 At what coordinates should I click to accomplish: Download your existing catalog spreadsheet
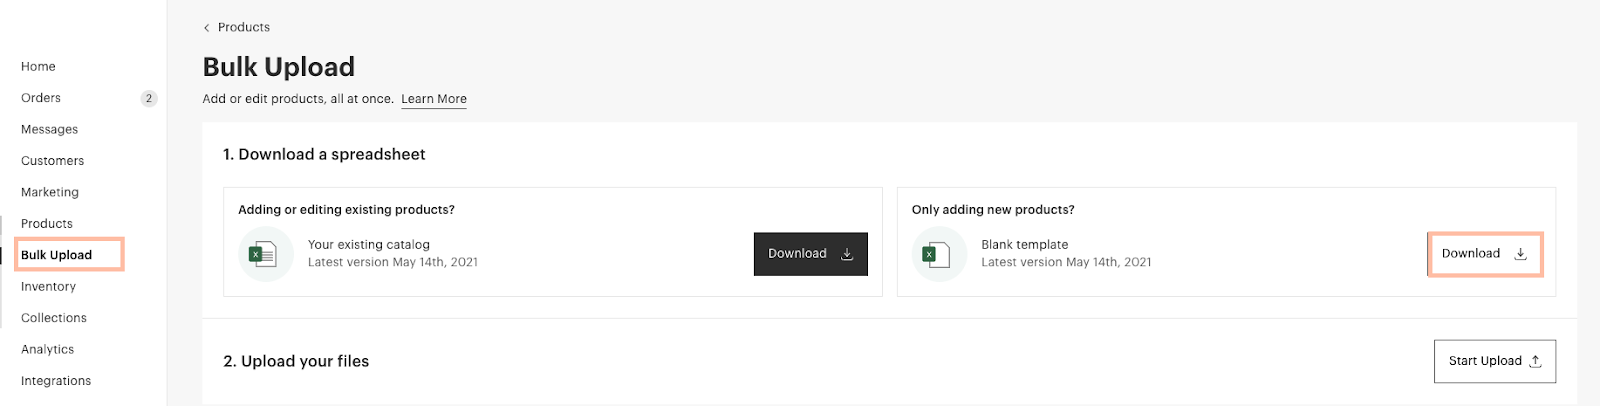coord(810,254)
